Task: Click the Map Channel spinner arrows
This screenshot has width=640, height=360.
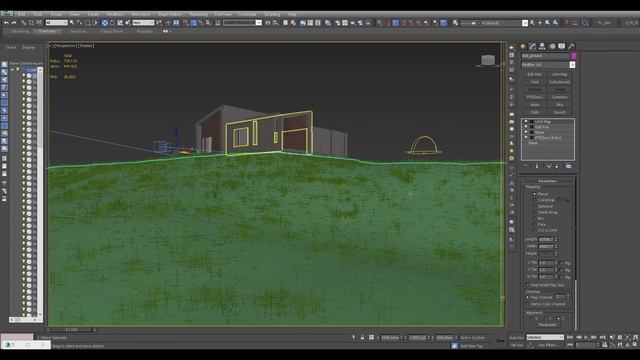Action: (x=568, y=297)
